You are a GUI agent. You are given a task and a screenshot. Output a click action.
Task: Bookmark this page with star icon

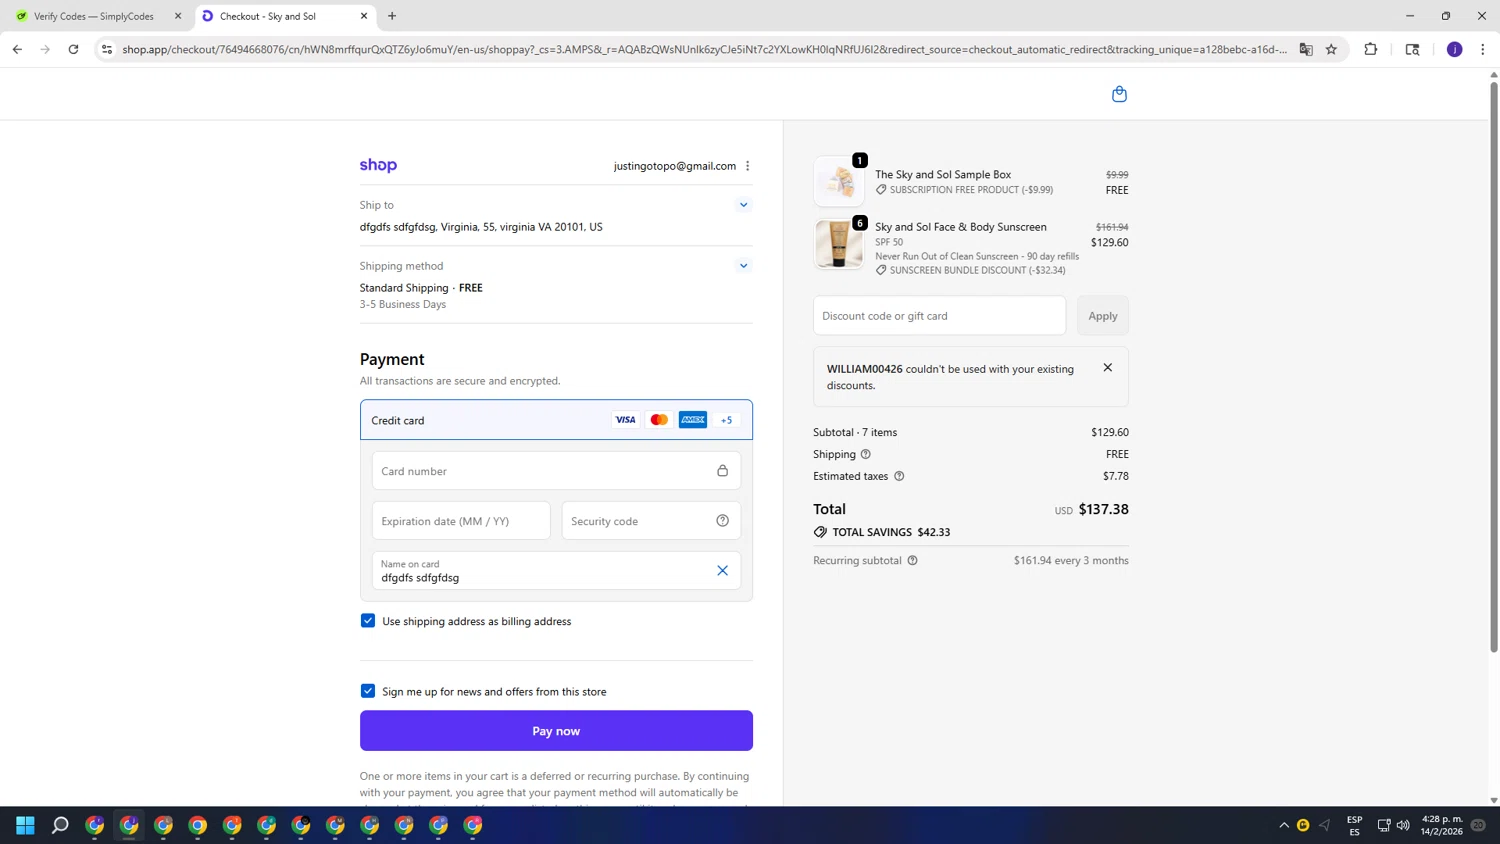pos(1331,49)
